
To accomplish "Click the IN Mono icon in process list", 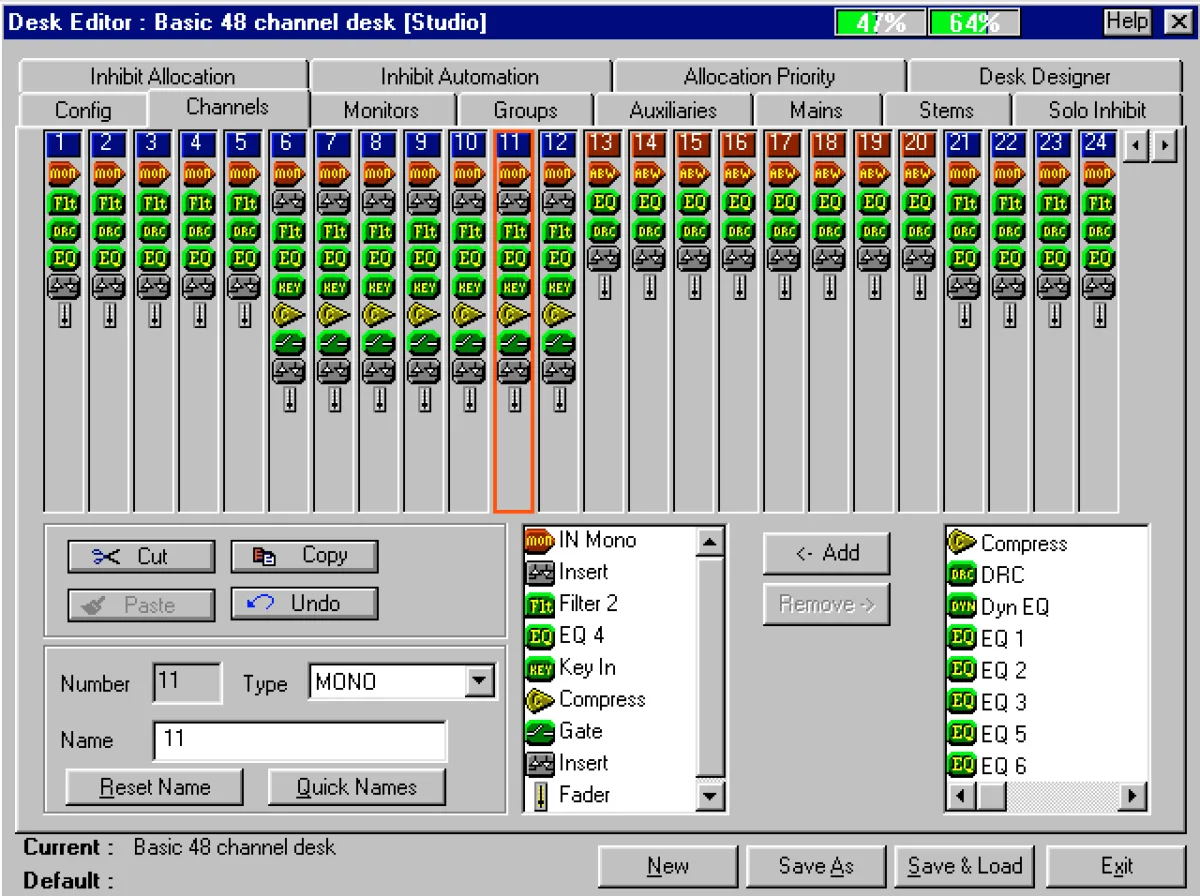I will point(540,541).
